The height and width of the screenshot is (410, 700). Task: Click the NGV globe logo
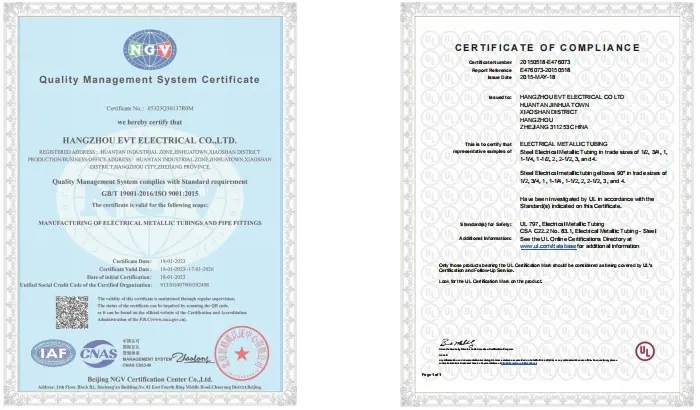coord(150,50)
